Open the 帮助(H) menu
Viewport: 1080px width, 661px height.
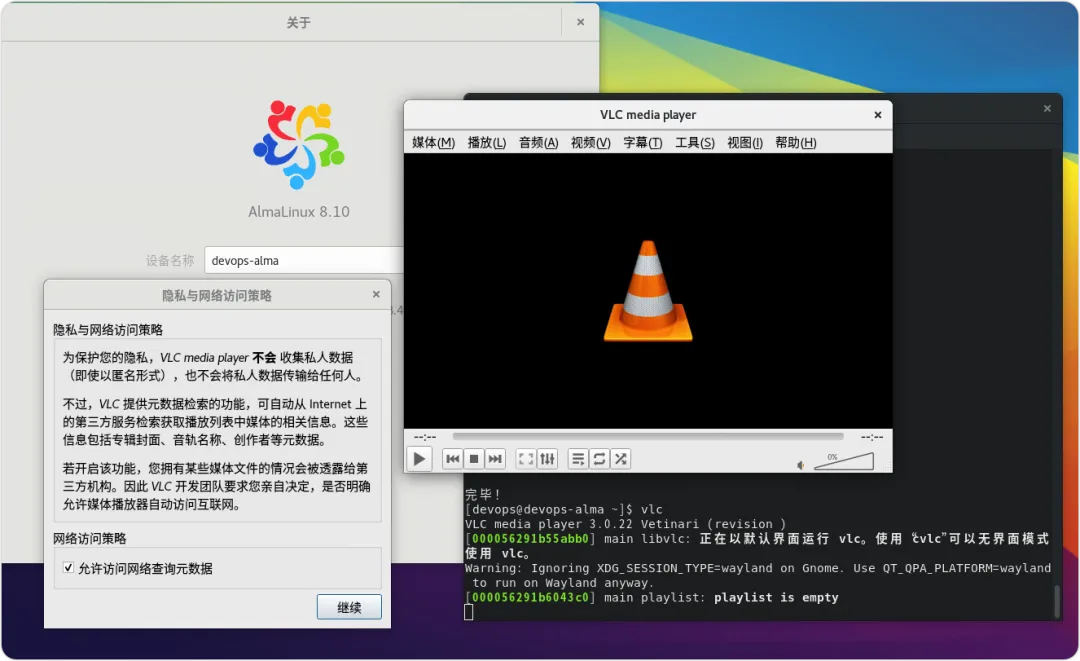[796, 143]
